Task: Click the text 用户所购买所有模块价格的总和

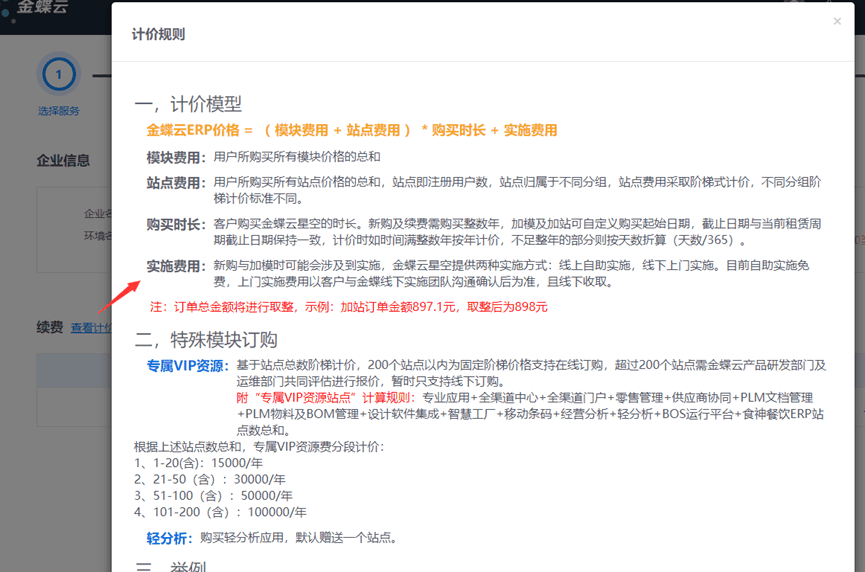Action: 297,157
